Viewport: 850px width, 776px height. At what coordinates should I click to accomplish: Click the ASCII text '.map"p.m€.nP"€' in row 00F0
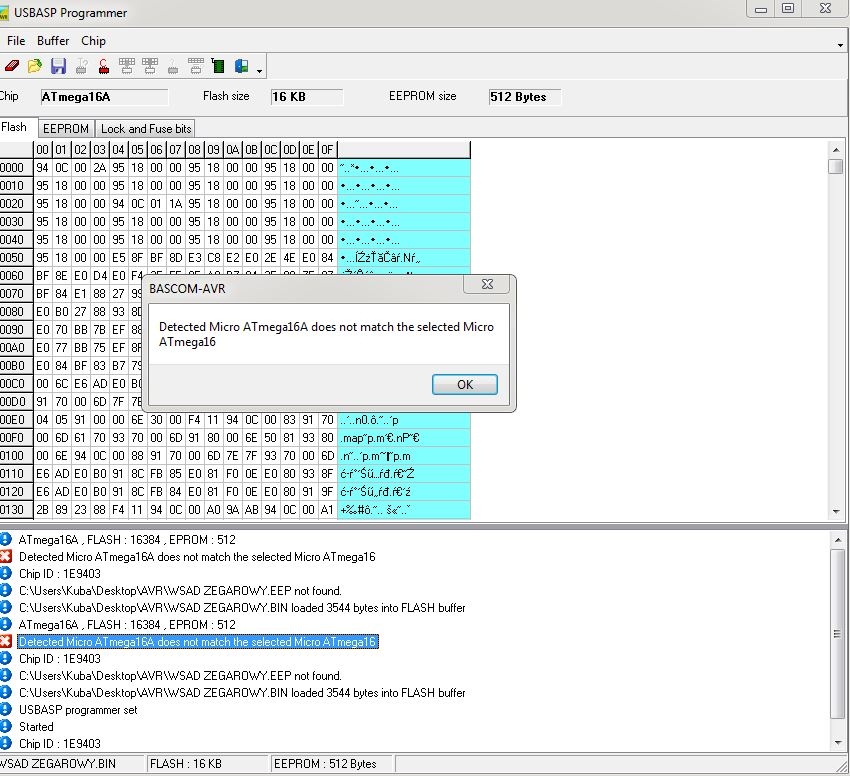[380, 438]
